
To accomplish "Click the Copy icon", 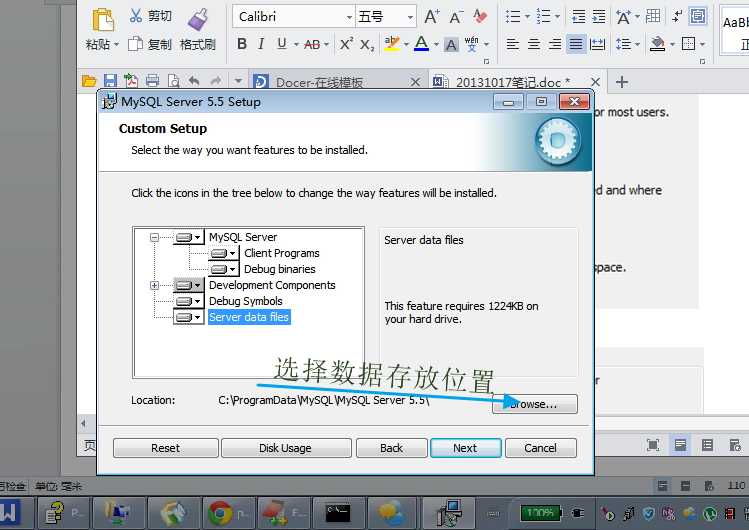I will pos(135,44).
